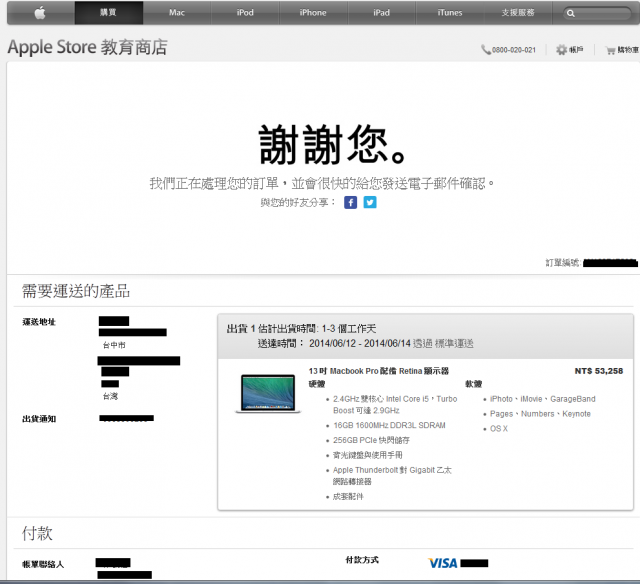Click the 256GB PCIe 快閃儲存 line
Image resolution: width=640 pixels, height=584 pixels.
(x=371, y=440)
